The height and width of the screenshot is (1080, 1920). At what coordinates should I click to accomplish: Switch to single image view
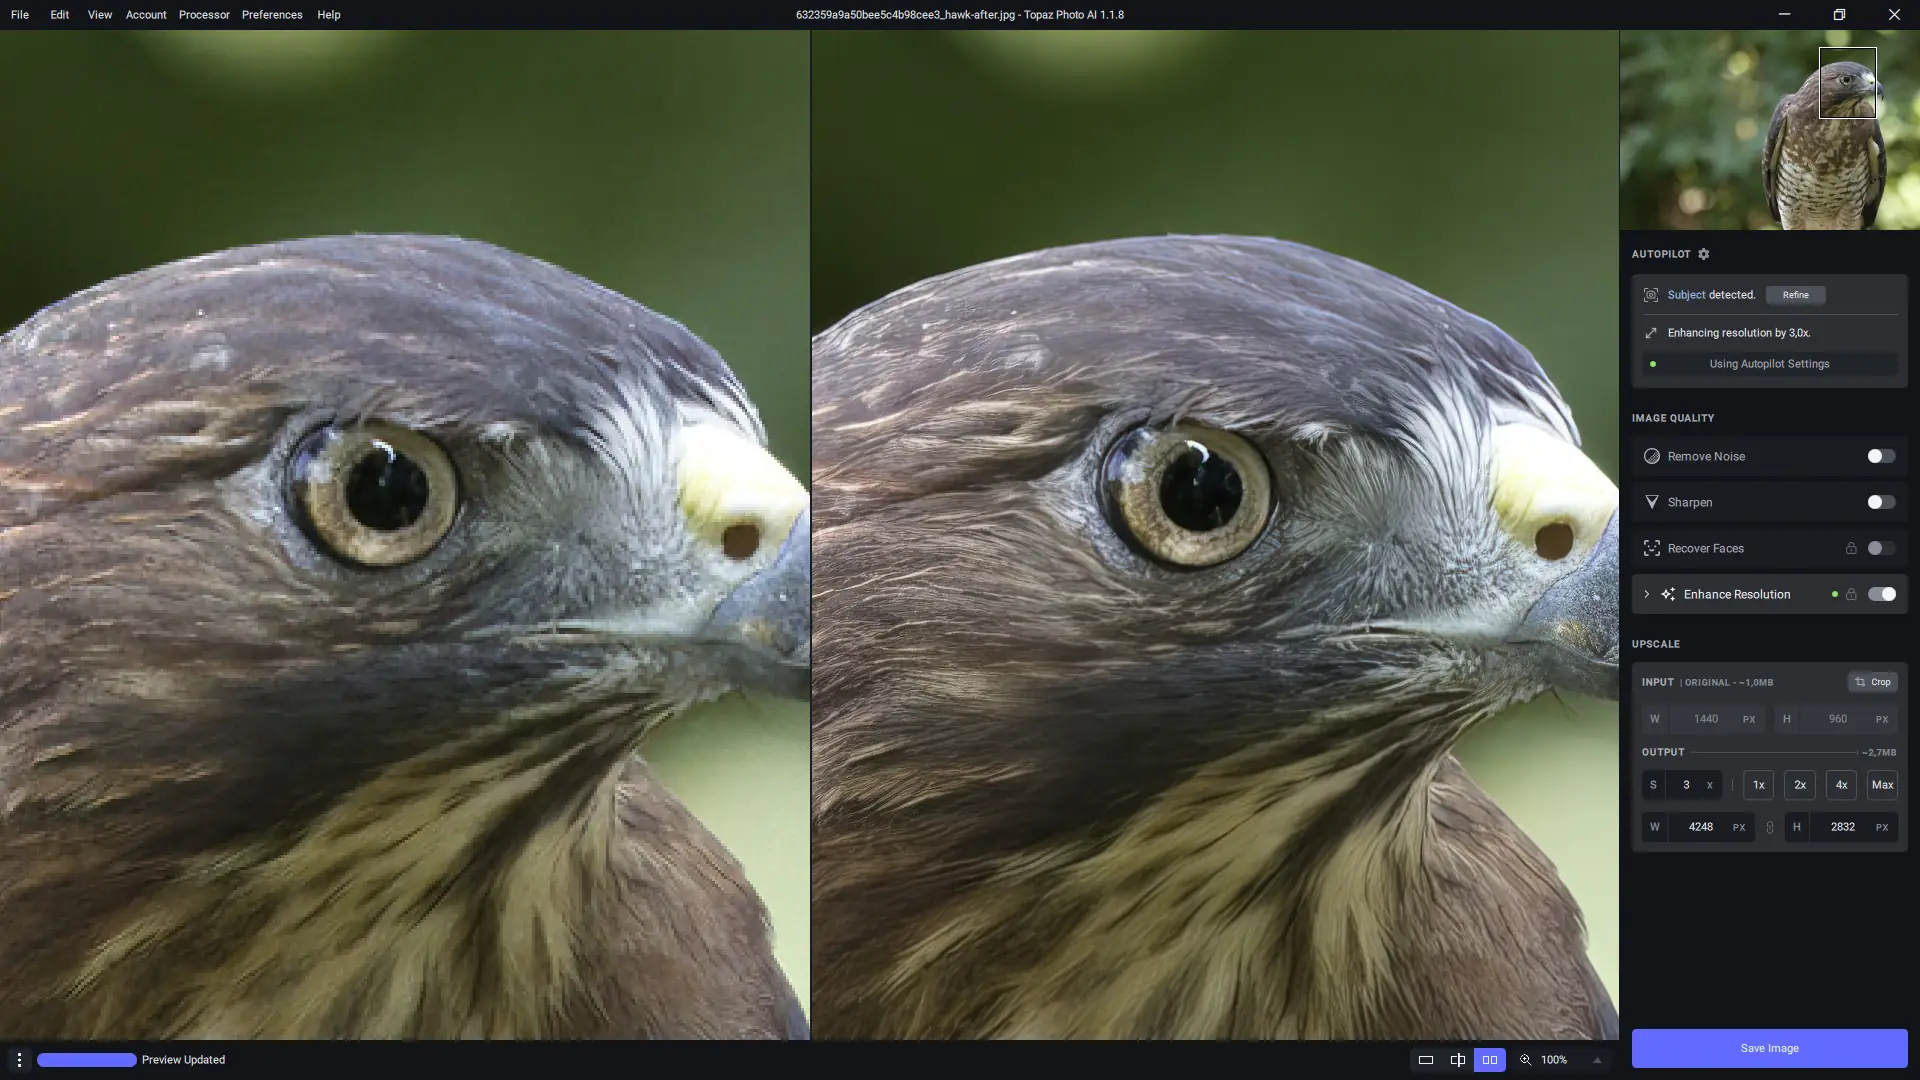coord(1426,1060)
